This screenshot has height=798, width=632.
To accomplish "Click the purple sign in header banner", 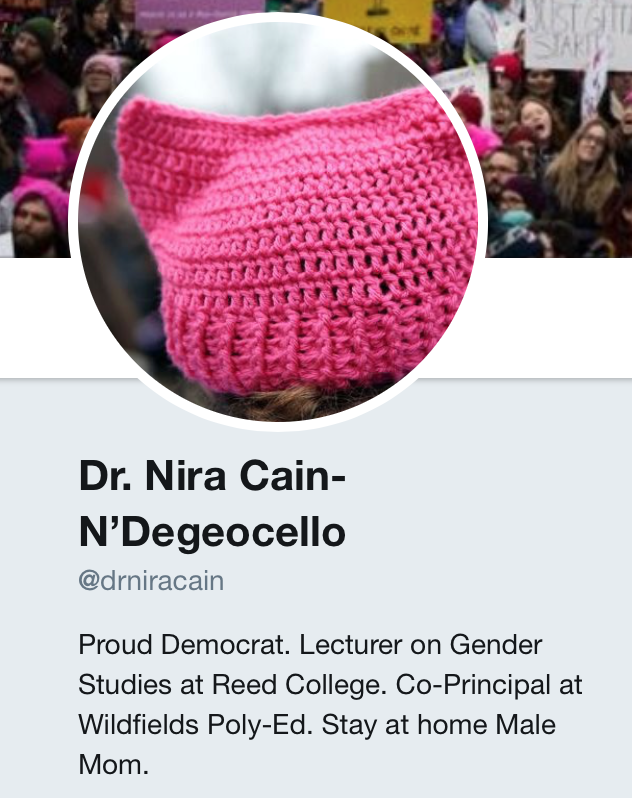I will [199, 13].
